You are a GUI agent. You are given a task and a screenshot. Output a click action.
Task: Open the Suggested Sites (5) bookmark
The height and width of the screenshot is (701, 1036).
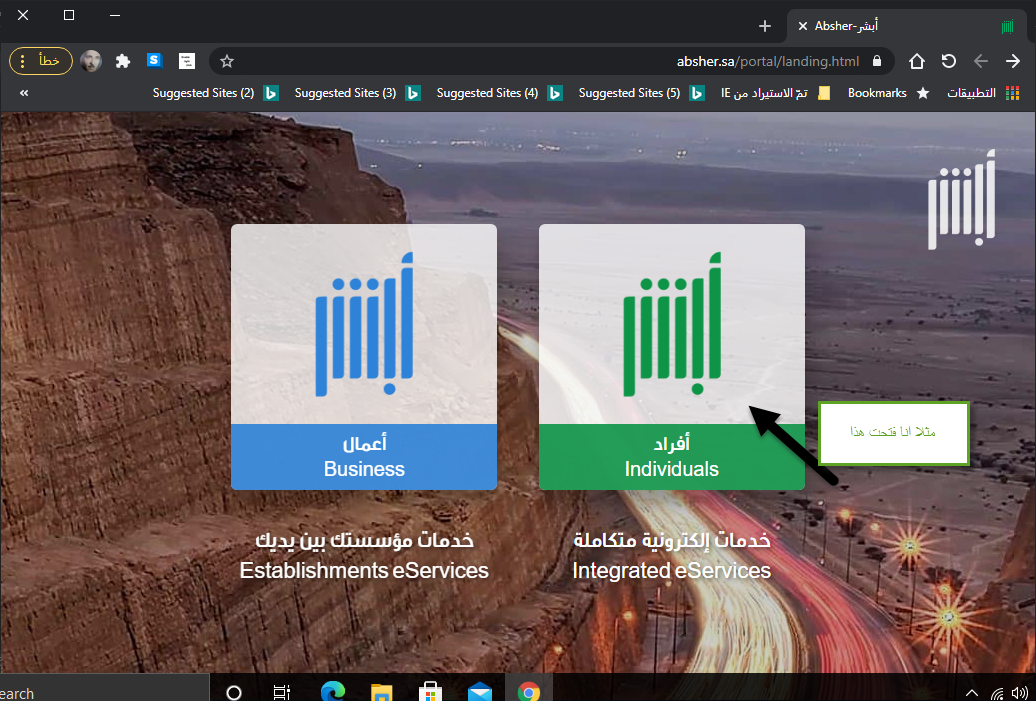(x=642, y=93)
